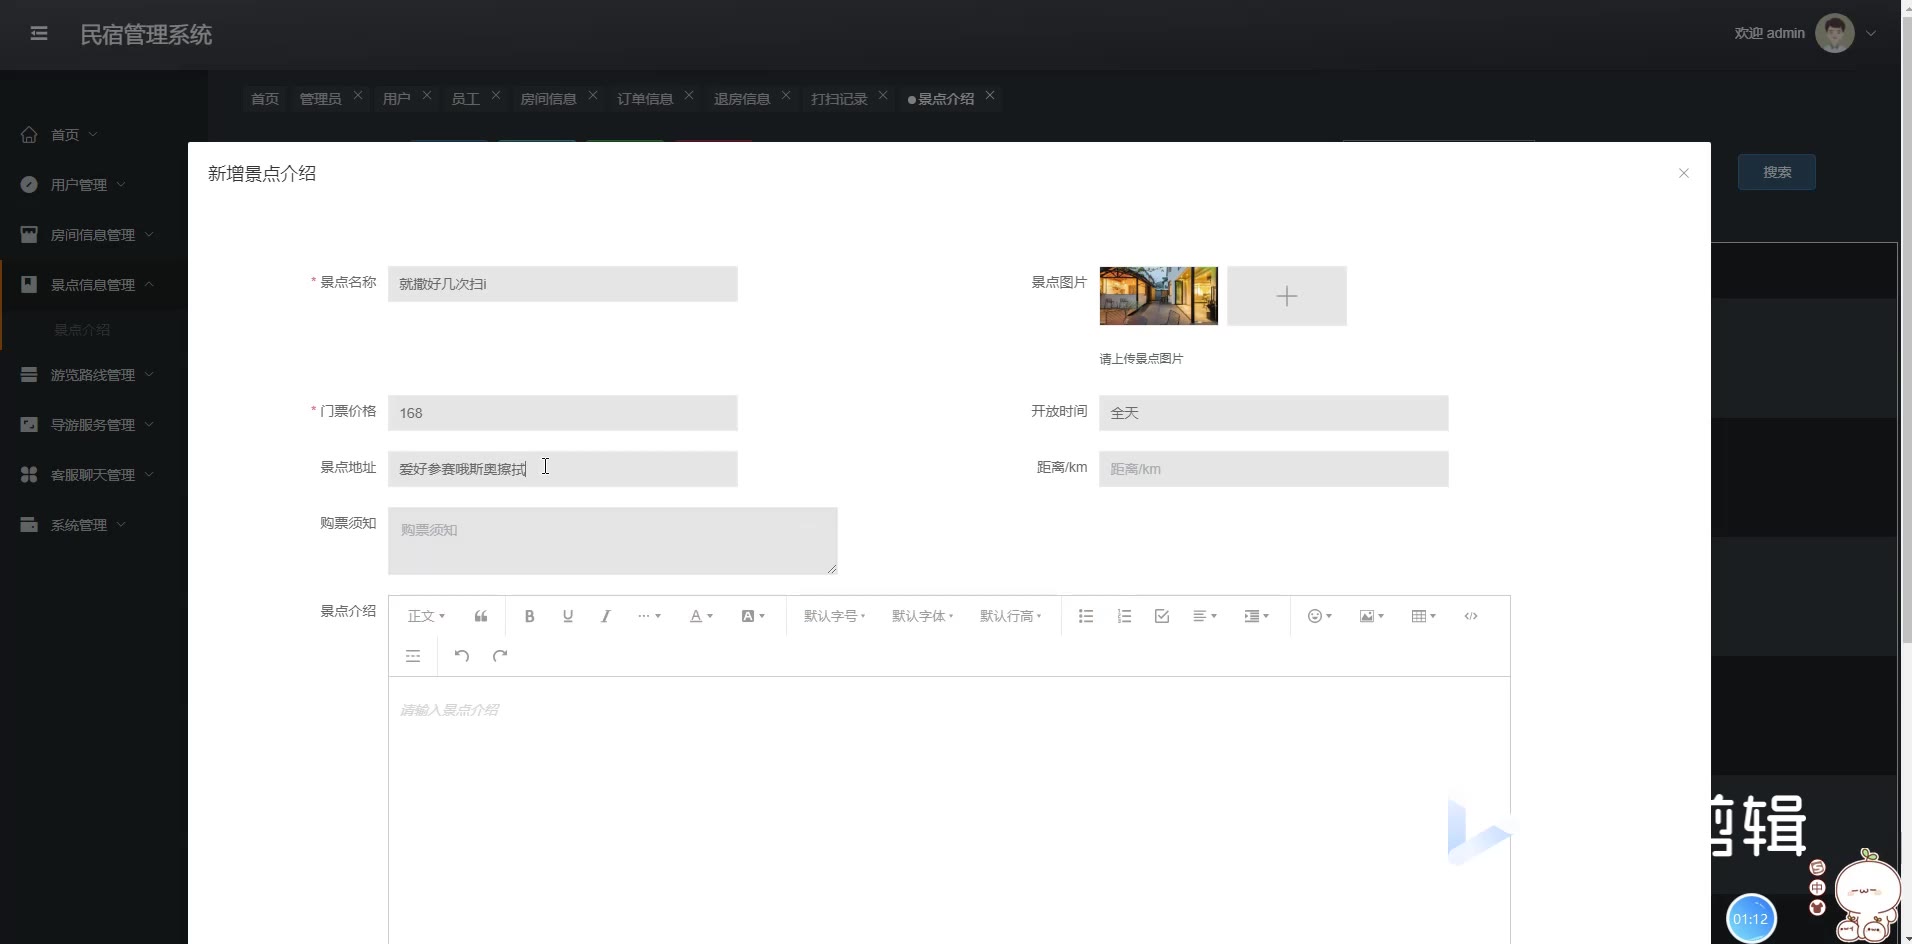Viewport: 1912px width, 944px height.
Task: Click the uploaded scenic spot thumbnail
Action: click(1159, 296)
